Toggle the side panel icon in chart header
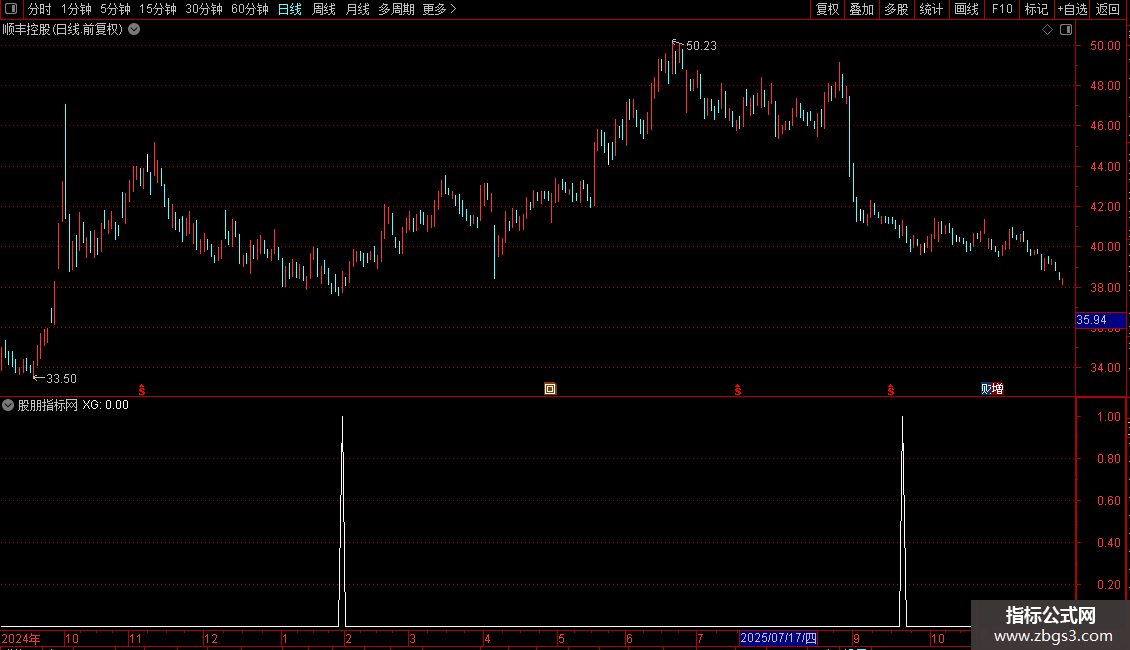Screen dimensions: 1130x650 point(1066,30)
